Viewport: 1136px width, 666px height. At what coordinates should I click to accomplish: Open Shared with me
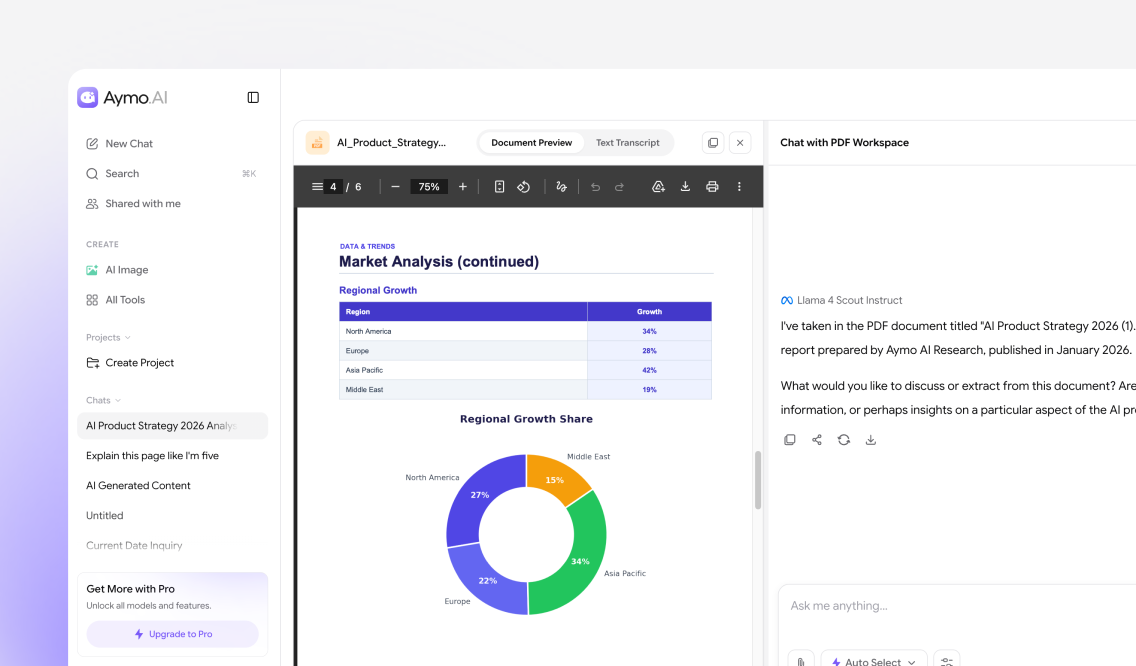coord(133,204)
